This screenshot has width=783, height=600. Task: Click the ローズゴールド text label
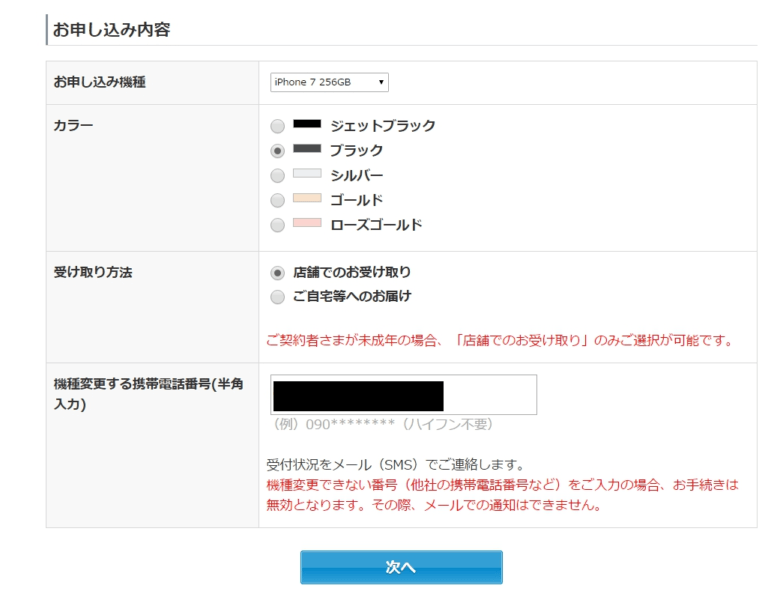click(x=376, y=225)
